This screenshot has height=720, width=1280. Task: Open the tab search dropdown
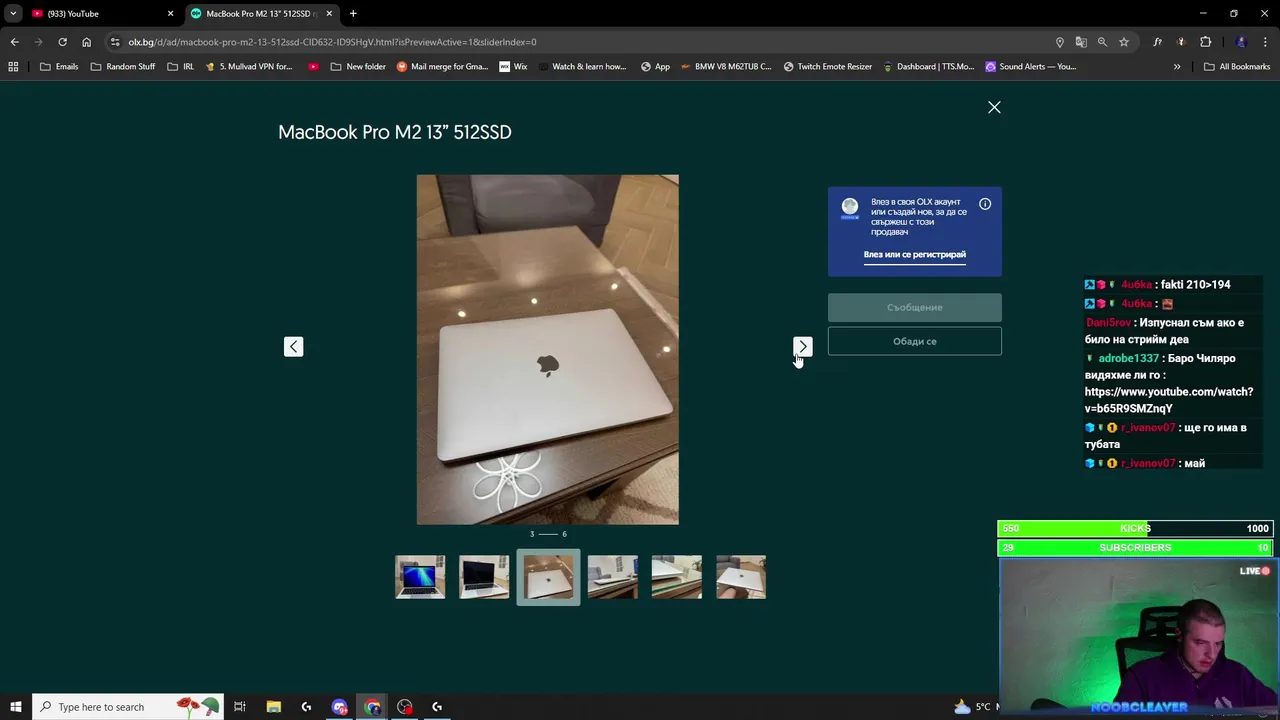[x=13, y=14]
